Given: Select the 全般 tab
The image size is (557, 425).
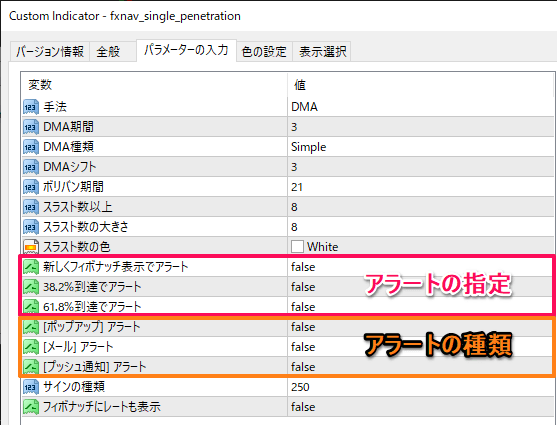Looking at the screenshot, I should pos(108,52).
